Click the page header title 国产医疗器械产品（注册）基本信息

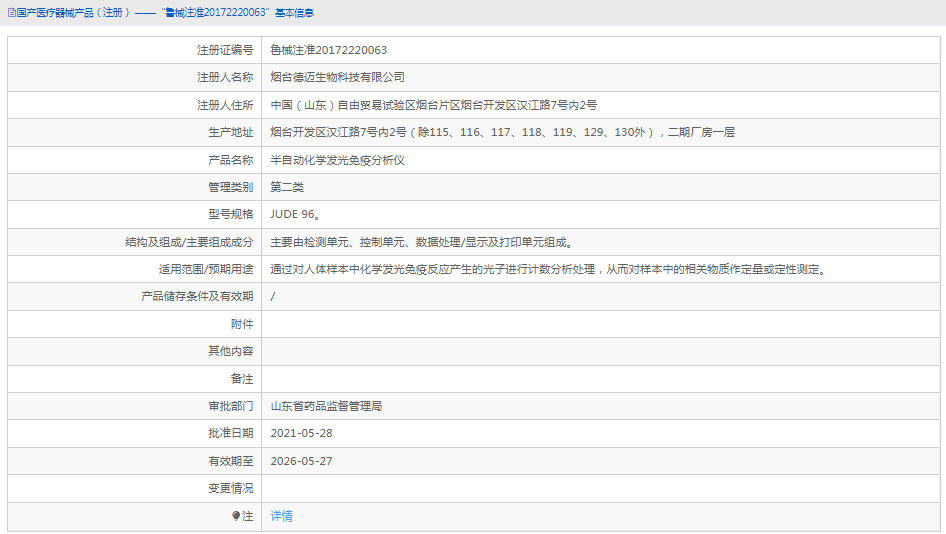point(165,13)
